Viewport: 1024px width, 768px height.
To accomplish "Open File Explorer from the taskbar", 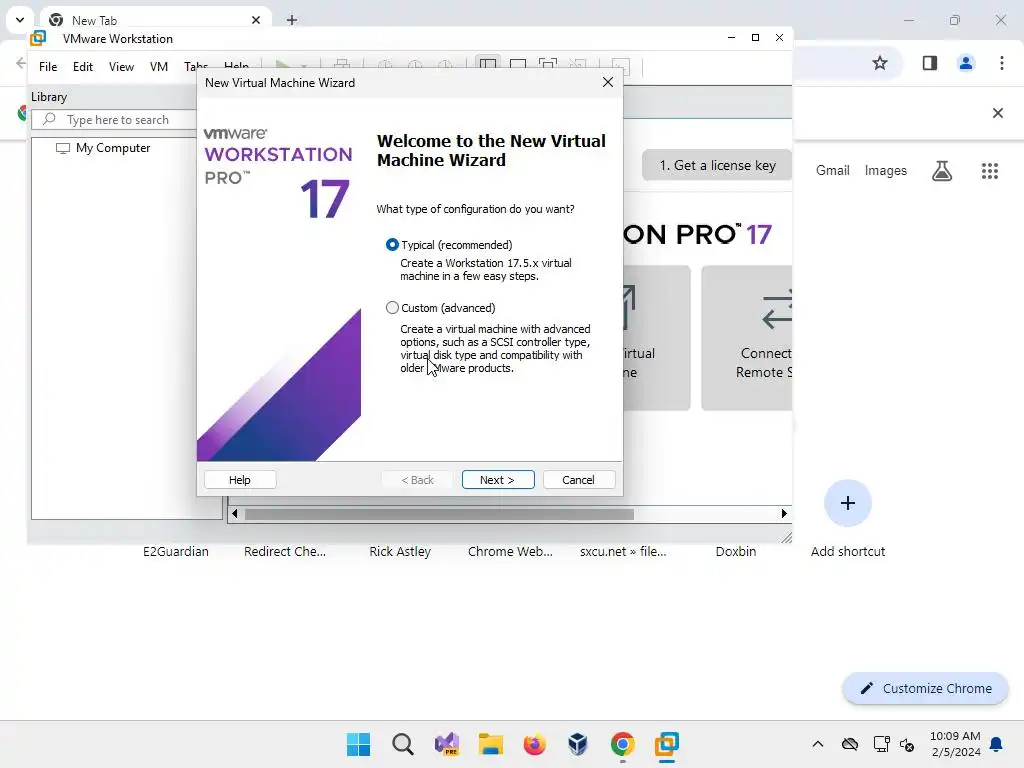I will [490, 744].
